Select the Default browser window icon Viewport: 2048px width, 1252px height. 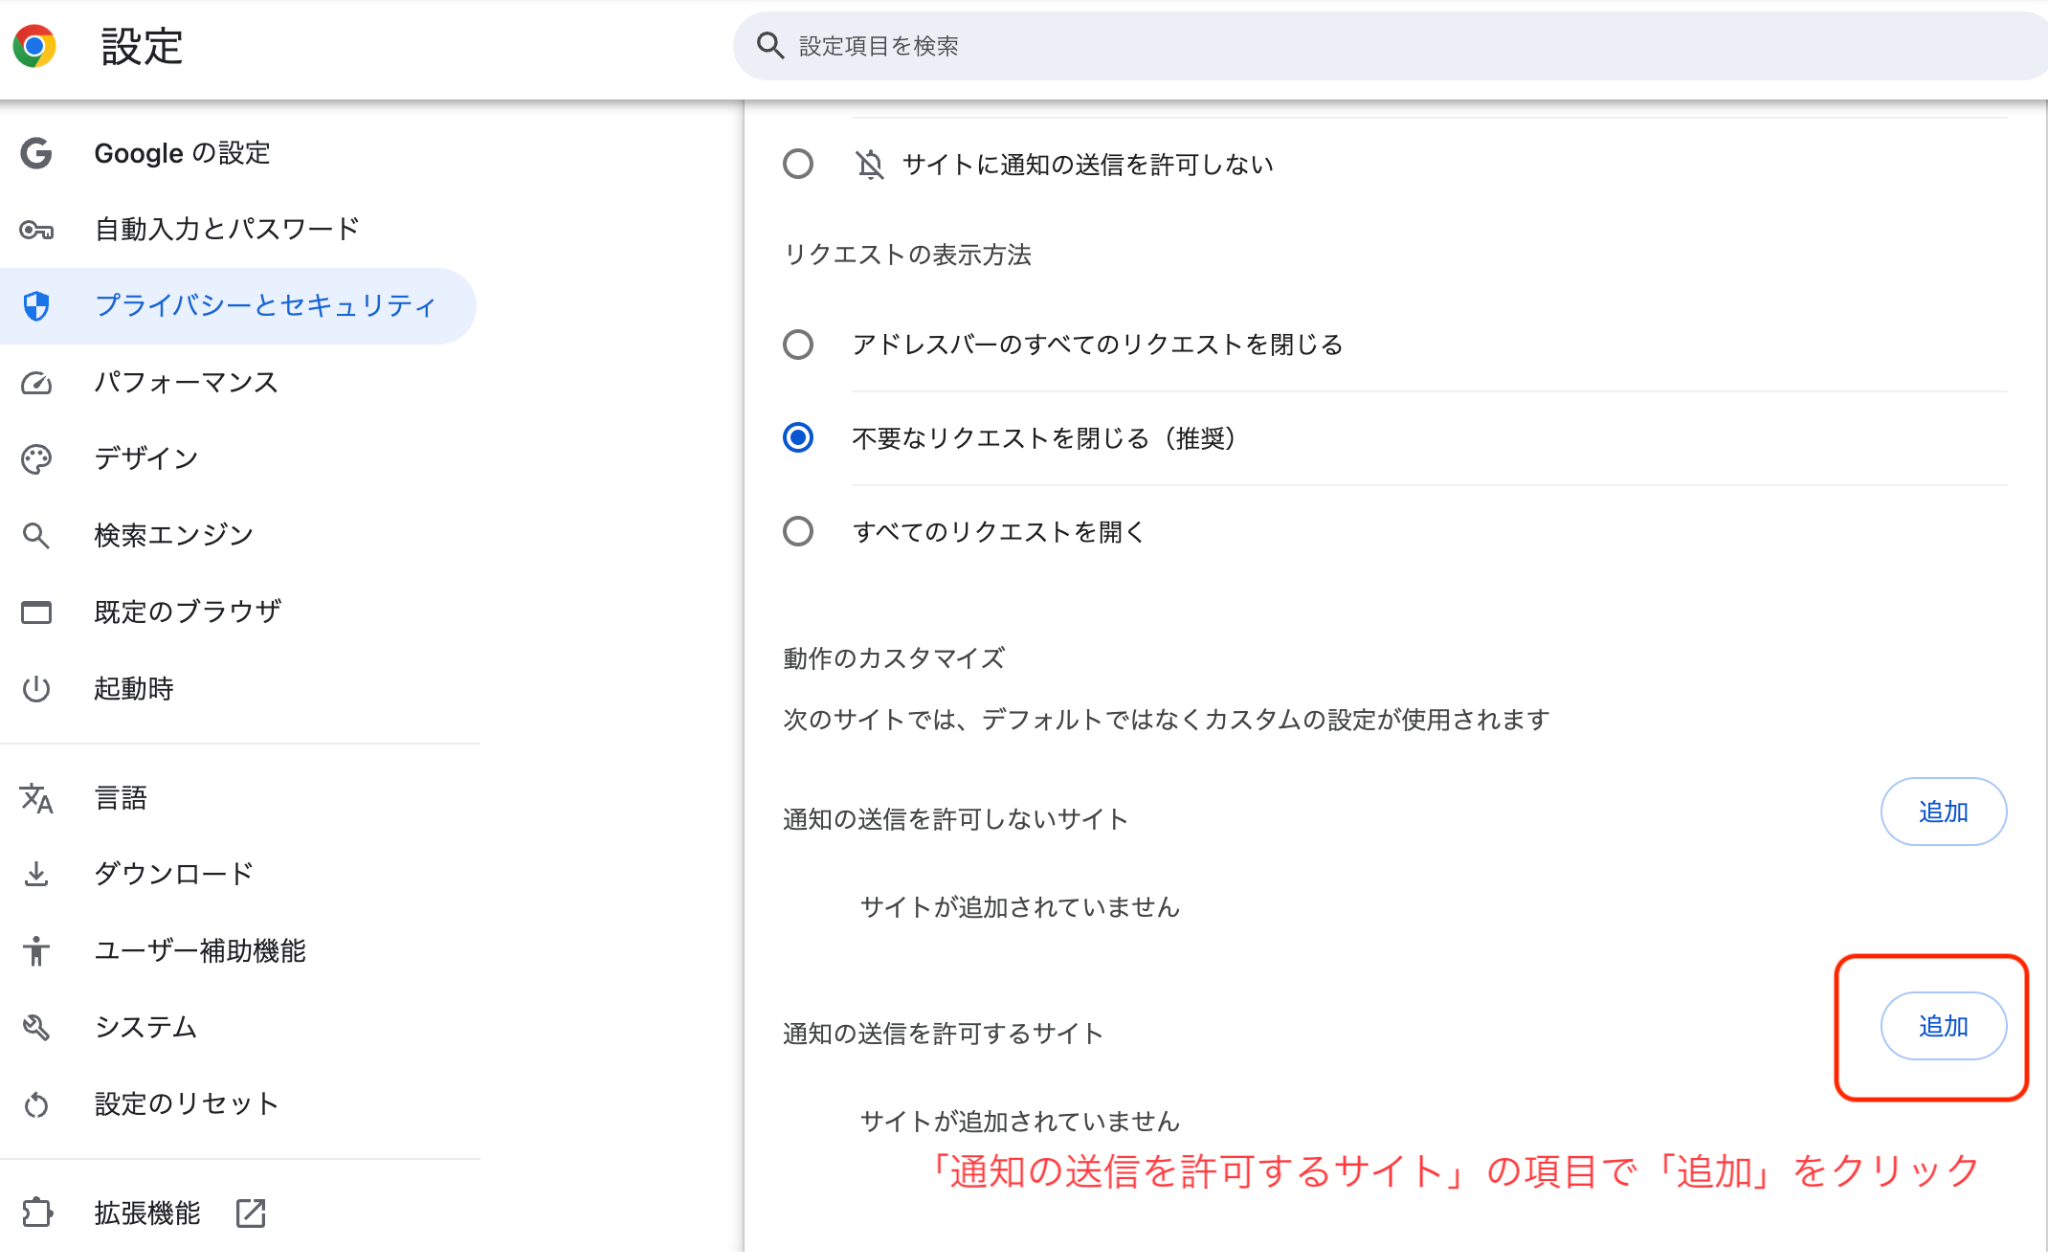click(37, 611)
